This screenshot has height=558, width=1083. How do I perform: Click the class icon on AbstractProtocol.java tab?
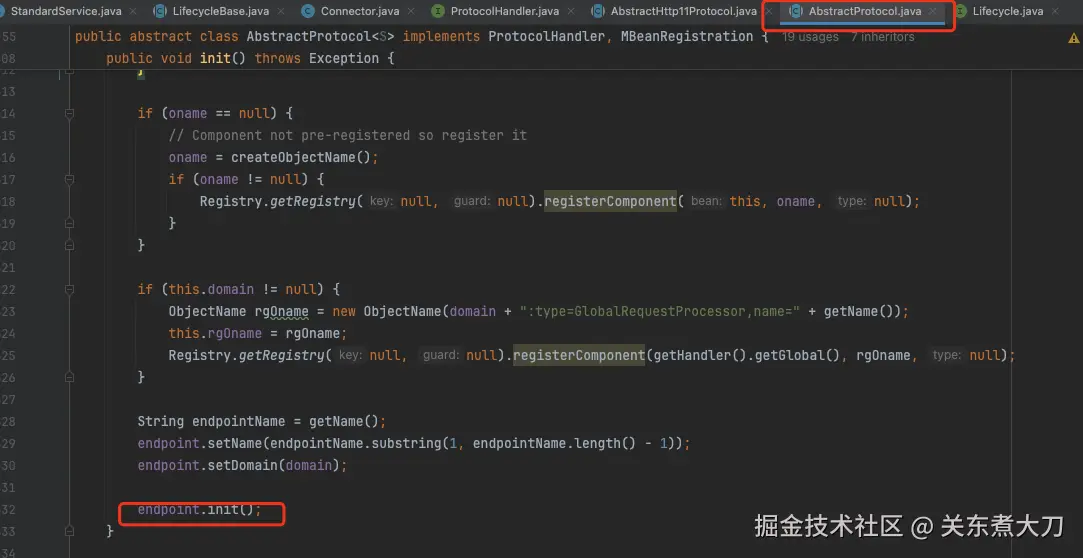point(796,11)
